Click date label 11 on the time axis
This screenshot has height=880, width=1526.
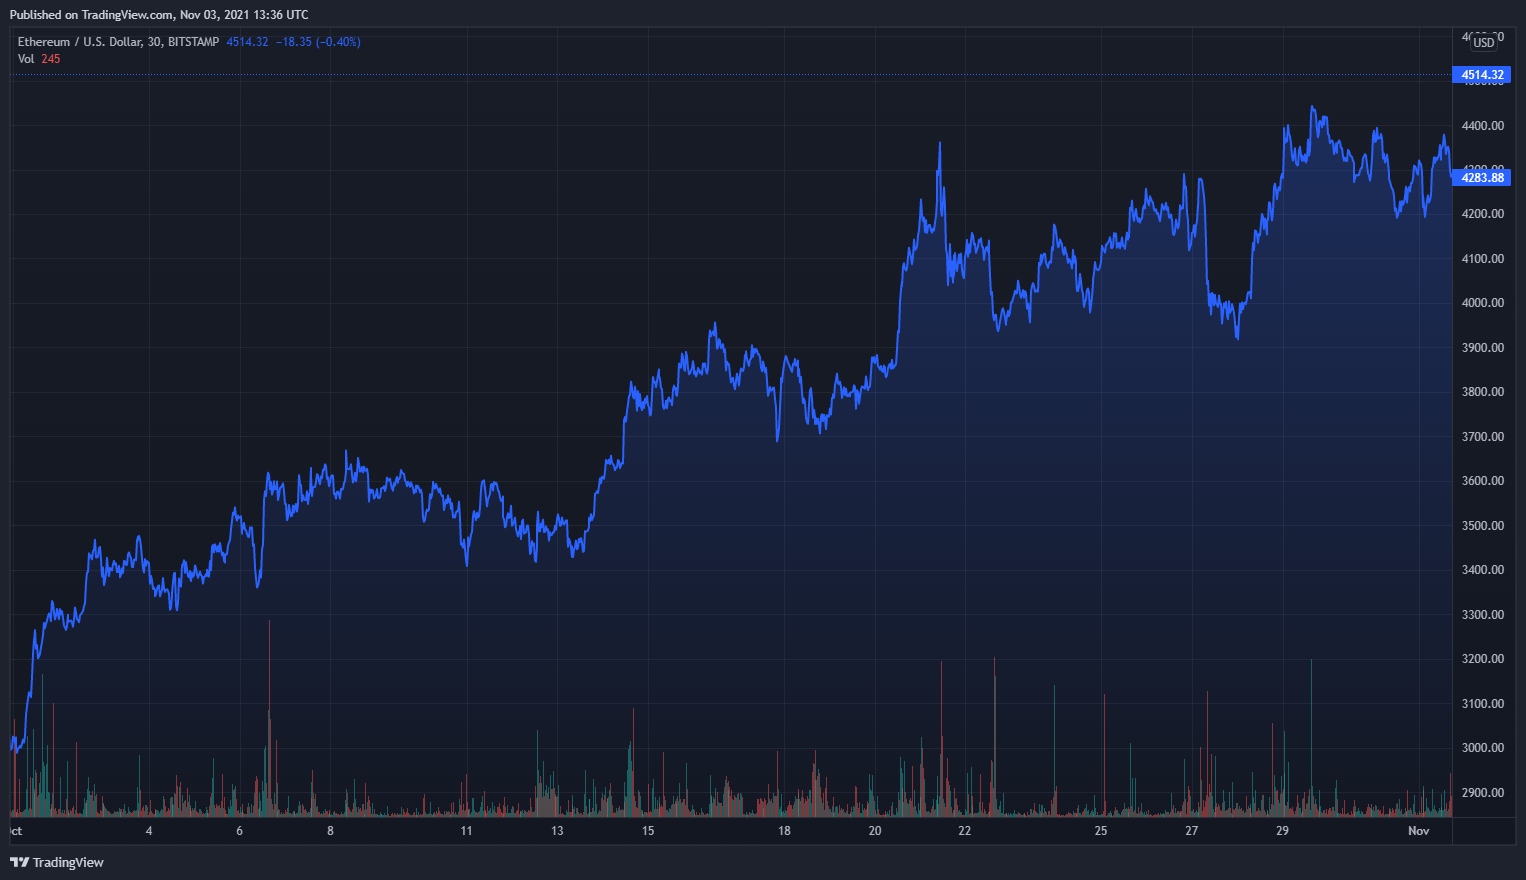click(466, 831)
